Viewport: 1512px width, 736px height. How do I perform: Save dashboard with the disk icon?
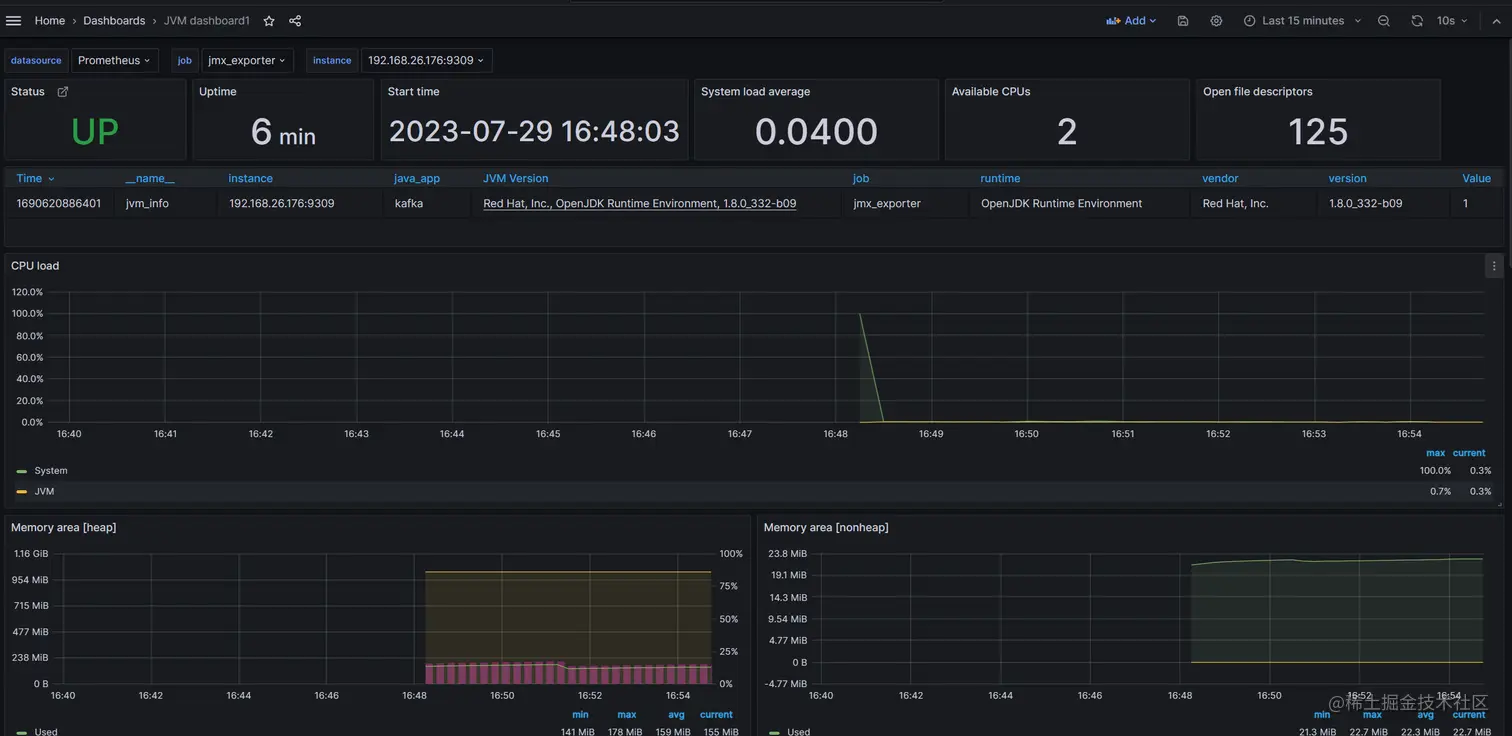[x=1183, y=20]
